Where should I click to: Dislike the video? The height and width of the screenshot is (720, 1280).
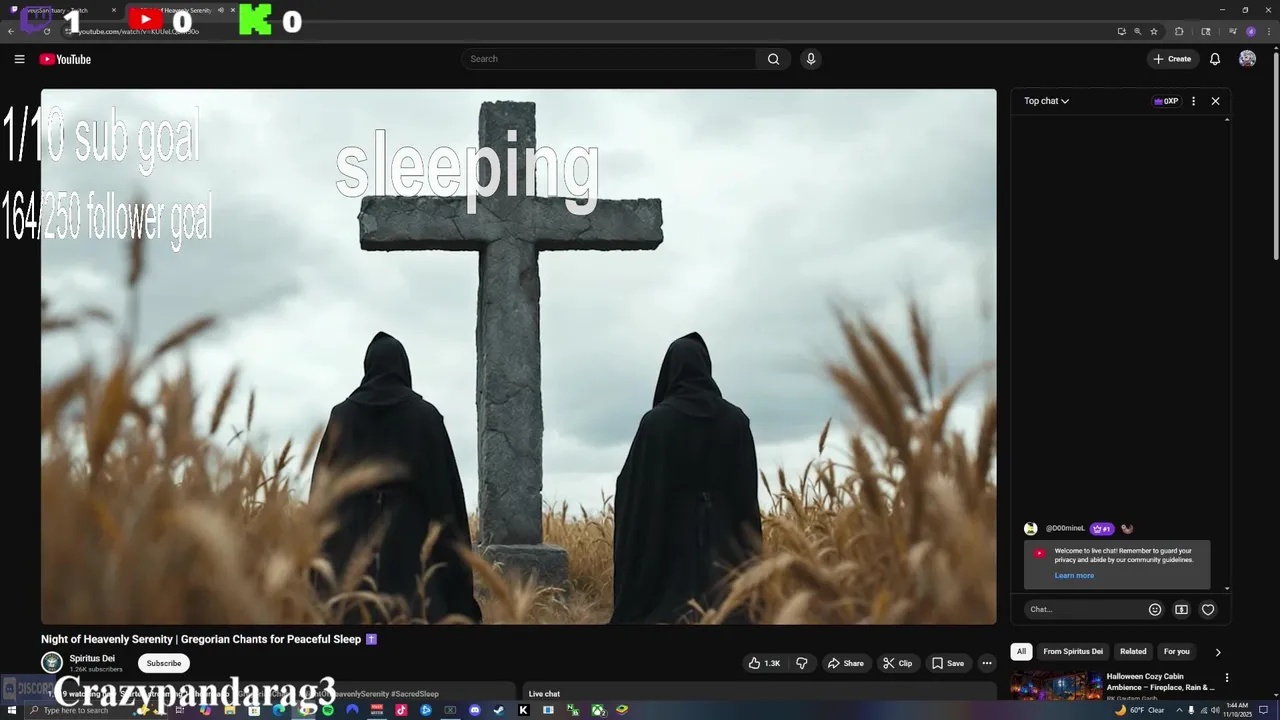[x=801, y=663]
